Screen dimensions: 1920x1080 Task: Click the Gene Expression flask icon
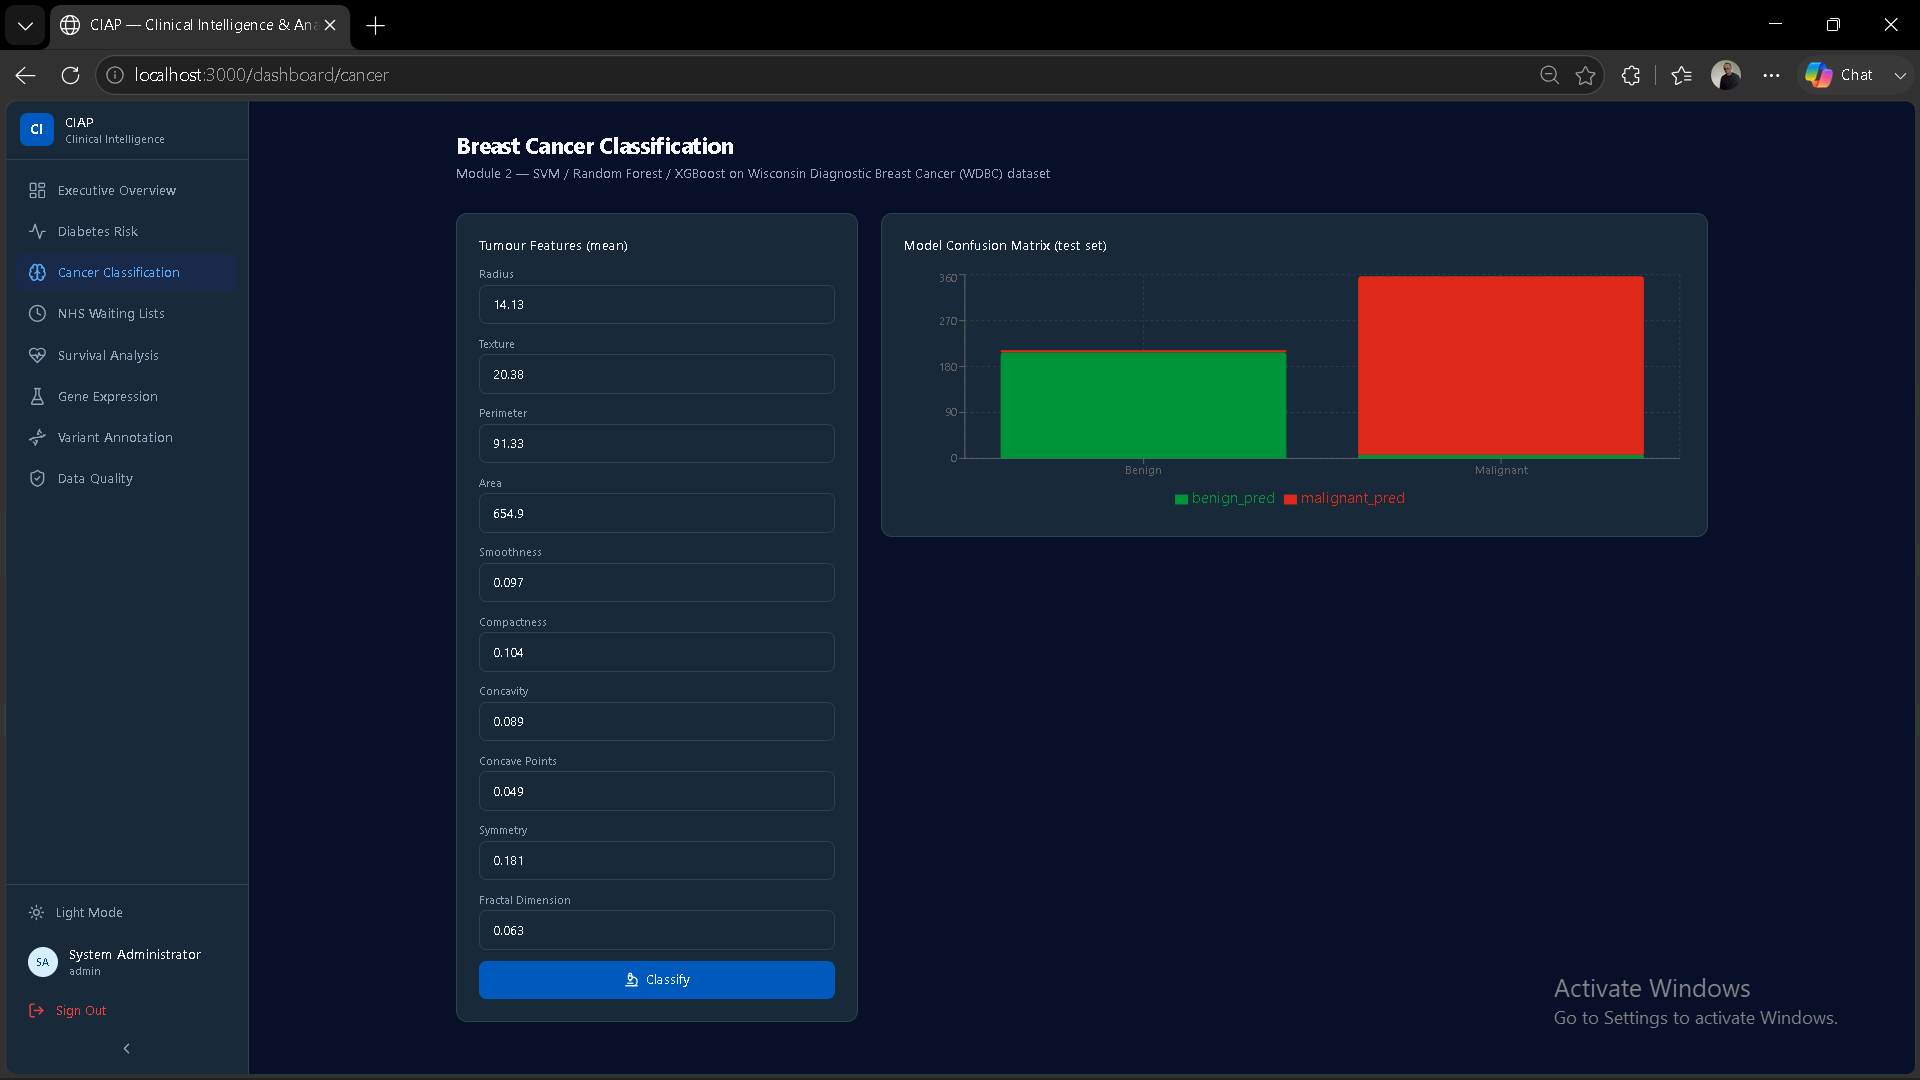[x=37, y=396]
